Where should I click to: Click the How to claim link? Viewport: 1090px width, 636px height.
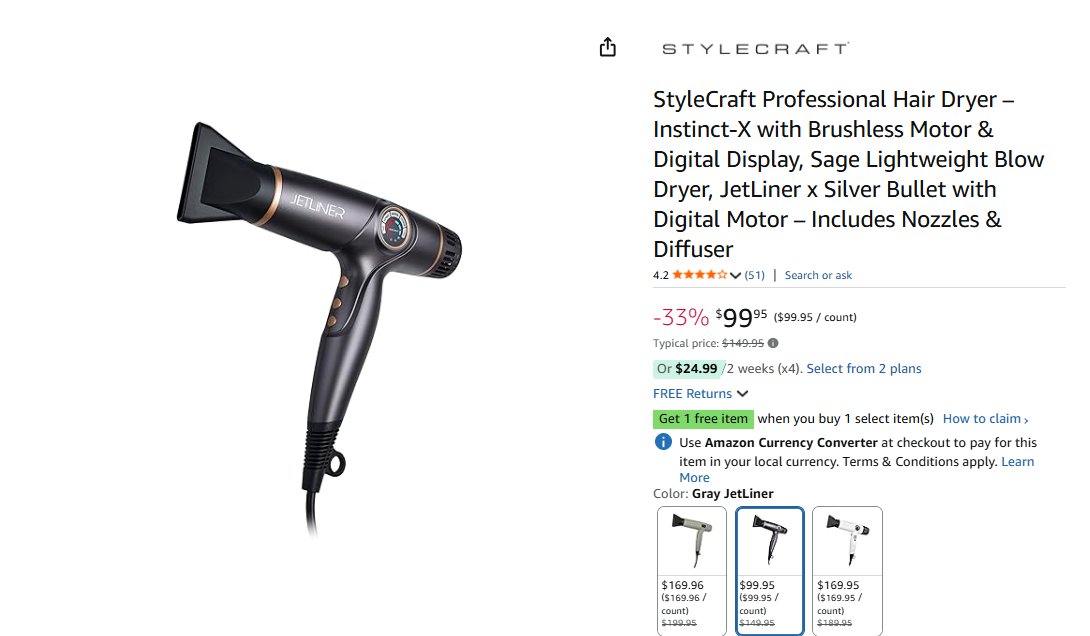(x=982, y=418)
